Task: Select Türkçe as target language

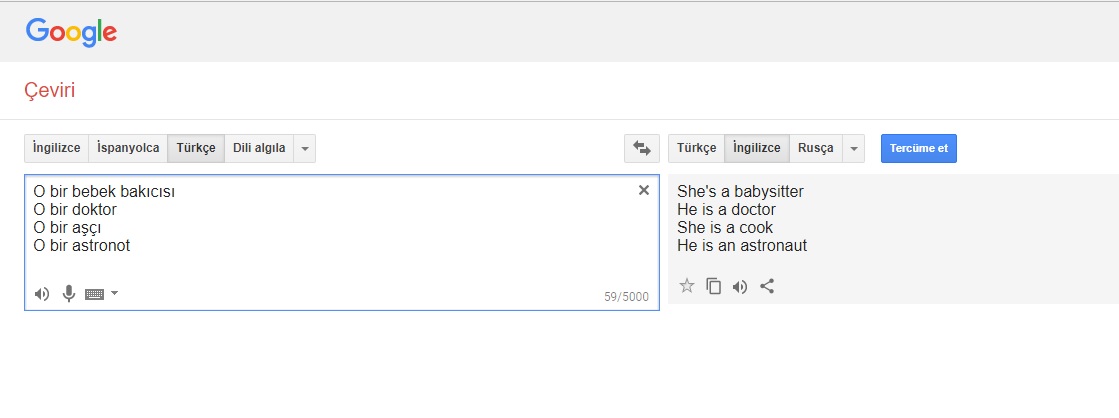Action: click(x=697, y=148)
